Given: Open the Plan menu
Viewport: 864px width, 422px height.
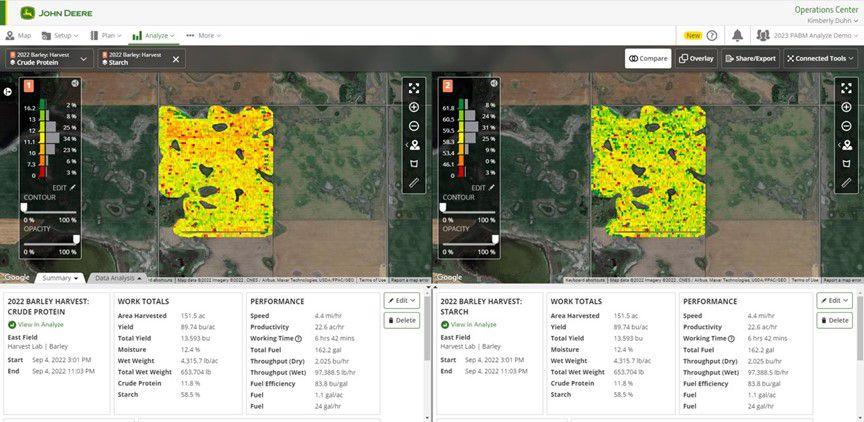Looking at the screenshot, I should click(106, 35).
